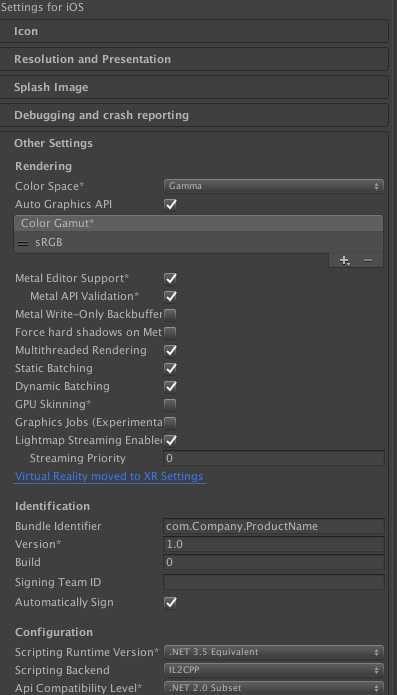This screenshot has height=695, width=397.
Task: Open Api Compatibility Level dropdown
Action: point(273,688)
